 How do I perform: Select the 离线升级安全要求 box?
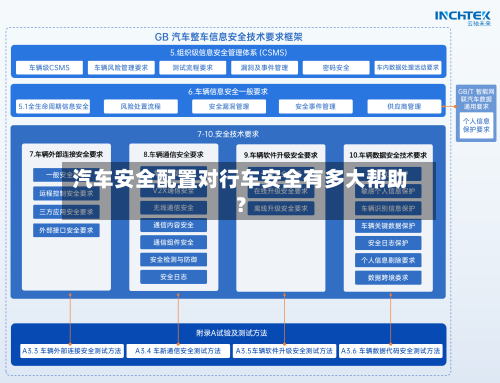pyautogui.click(x=281, y=209)
